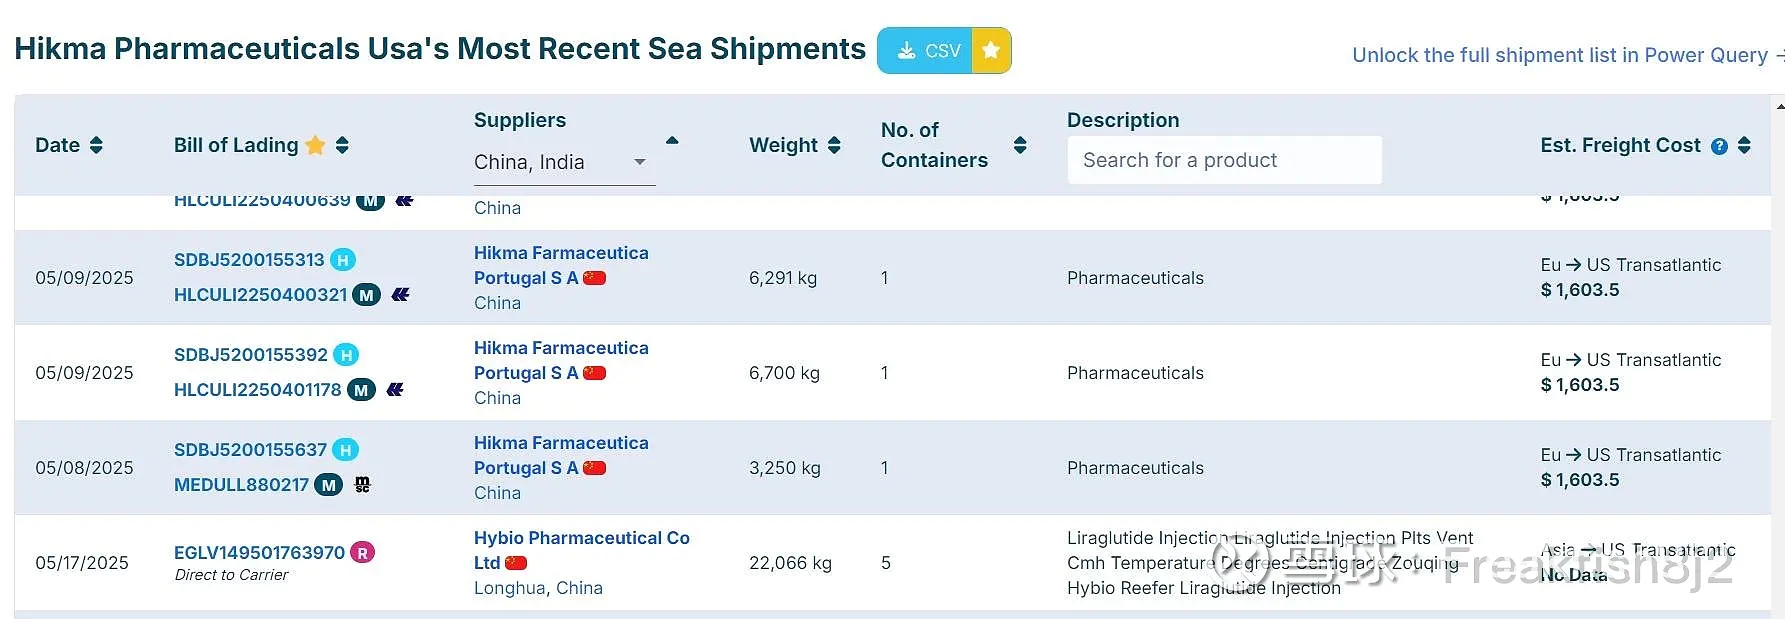Screen dimensions: 1785x619
Task: Click the star icon next to Bill of Lading
Action: (315, 145)
